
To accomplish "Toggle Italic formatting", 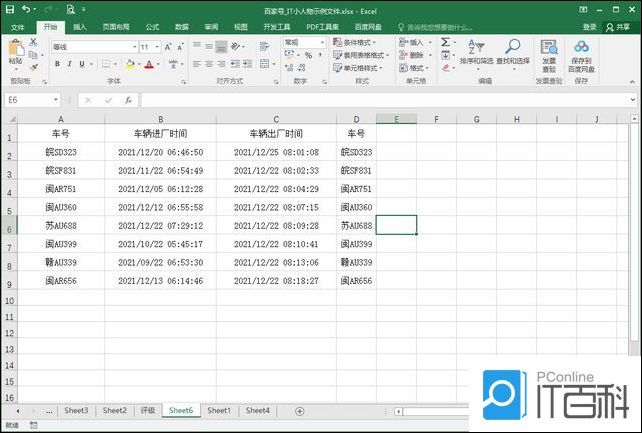I will coord(70,64).
